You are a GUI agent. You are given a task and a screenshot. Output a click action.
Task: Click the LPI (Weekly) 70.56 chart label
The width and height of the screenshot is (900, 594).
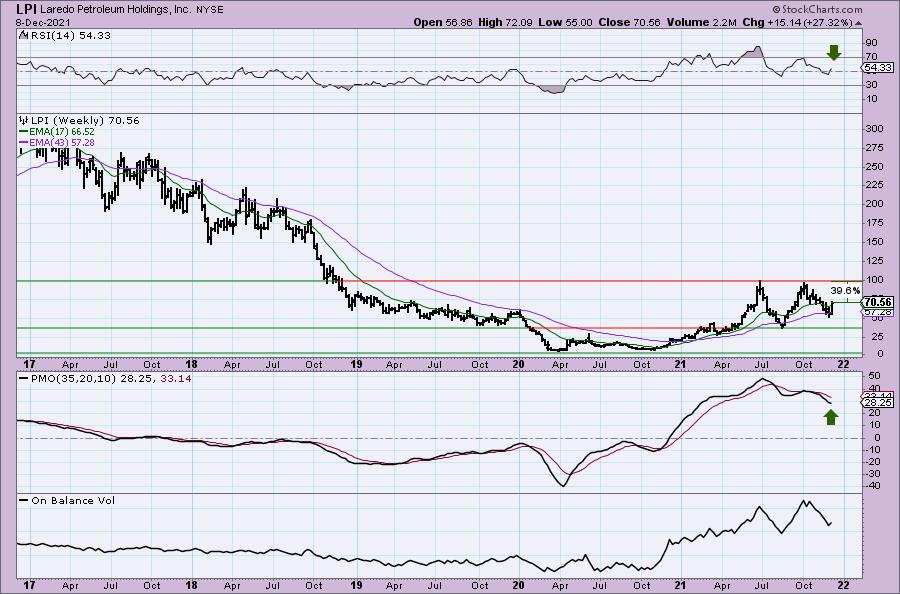click(x=84, y=121)
